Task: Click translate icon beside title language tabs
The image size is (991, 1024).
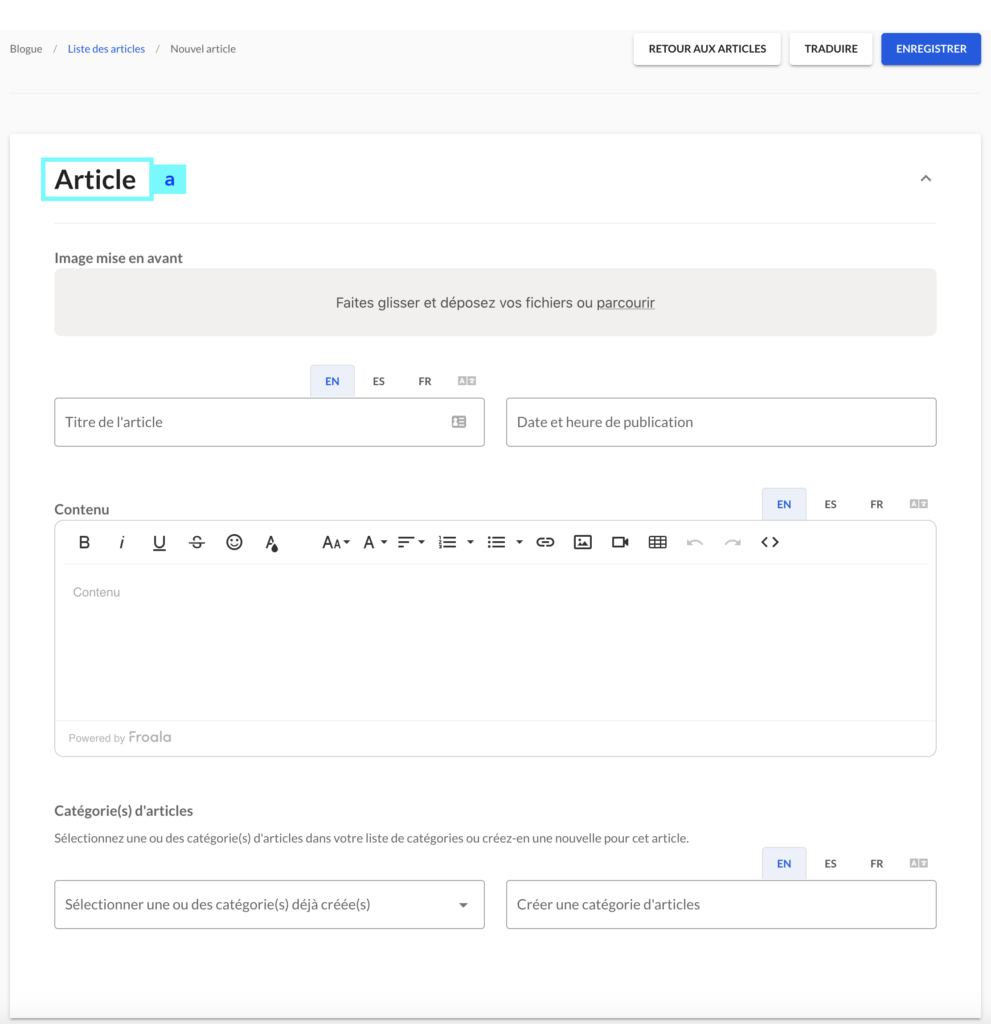Action: tap(466, 381)
